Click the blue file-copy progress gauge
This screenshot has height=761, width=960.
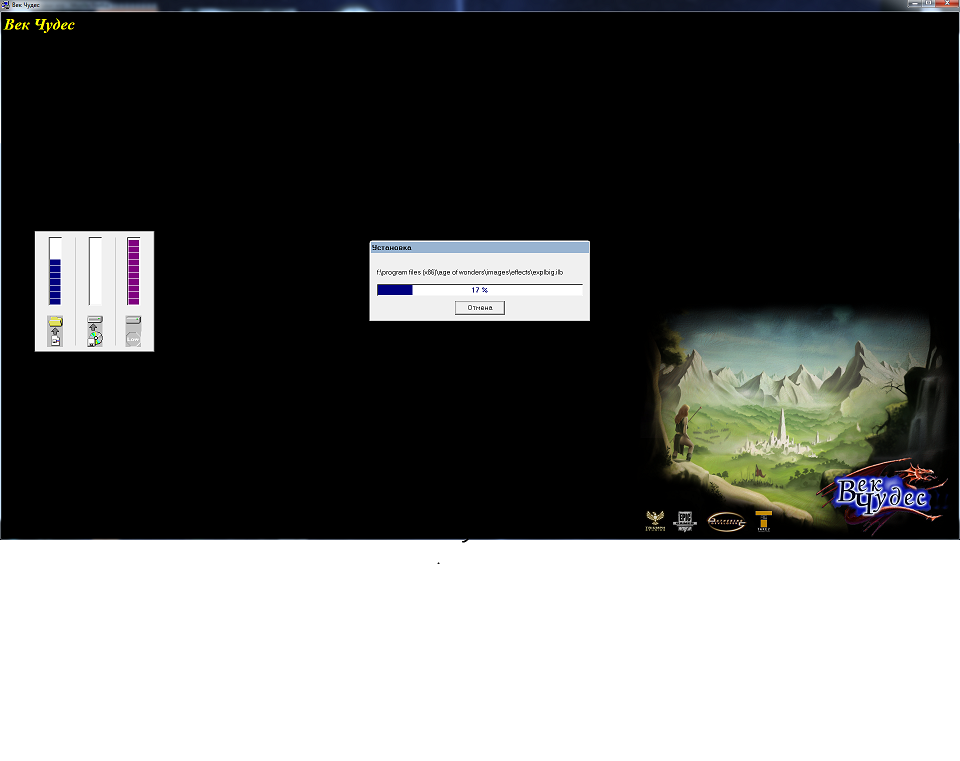[x=55, y=271]
